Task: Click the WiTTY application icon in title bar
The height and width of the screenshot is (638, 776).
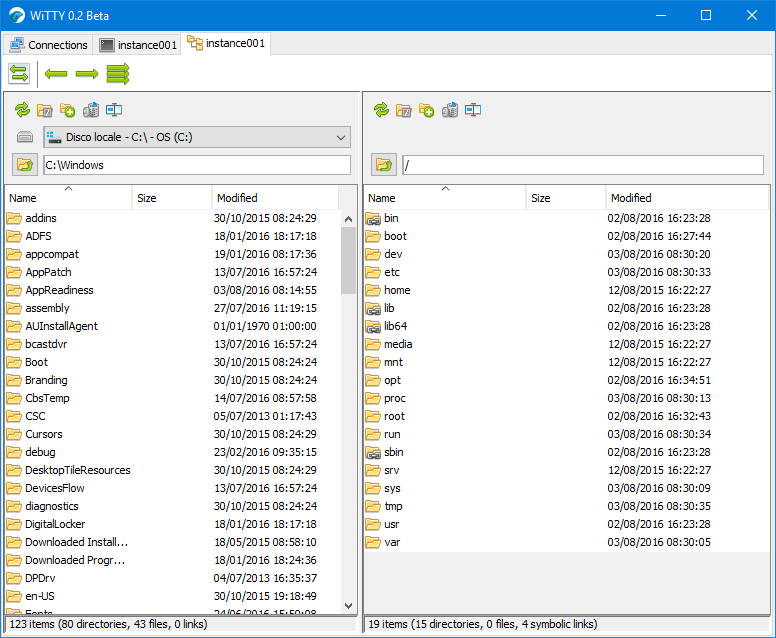Action: click(16, 15)
